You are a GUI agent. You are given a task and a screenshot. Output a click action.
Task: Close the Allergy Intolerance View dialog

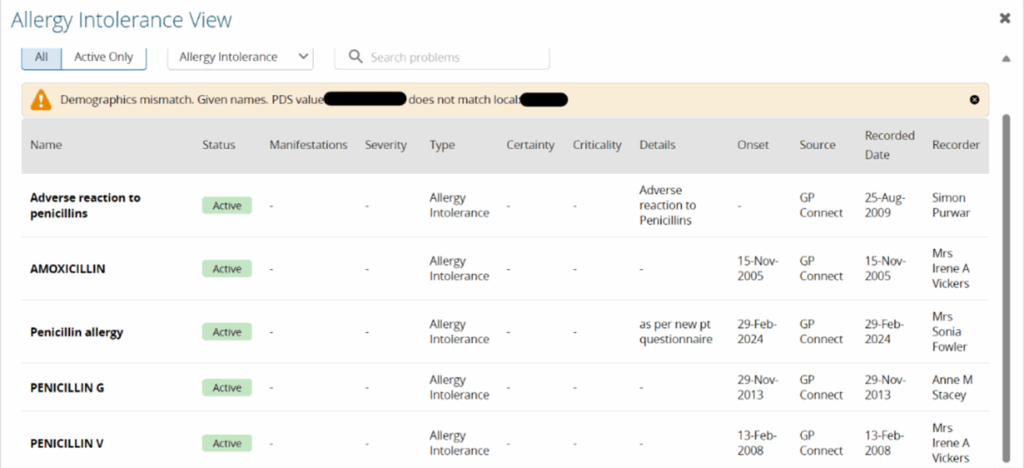tap(1005, 18)
